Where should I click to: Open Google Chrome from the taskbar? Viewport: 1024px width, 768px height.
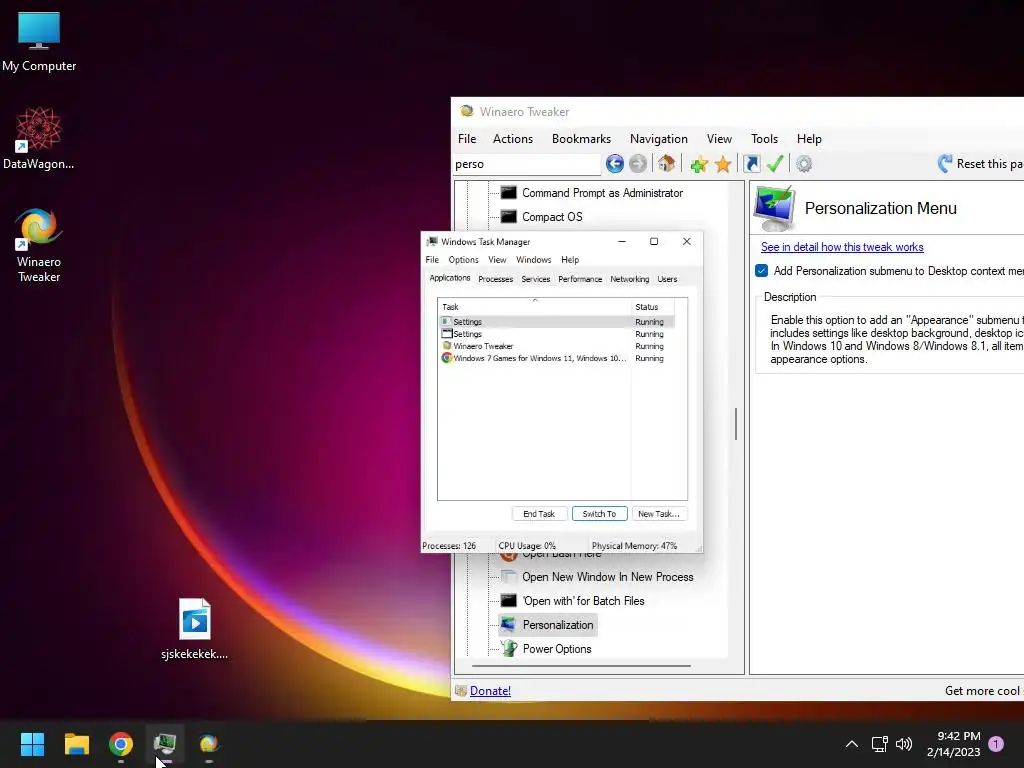click(x=121, y=744)
